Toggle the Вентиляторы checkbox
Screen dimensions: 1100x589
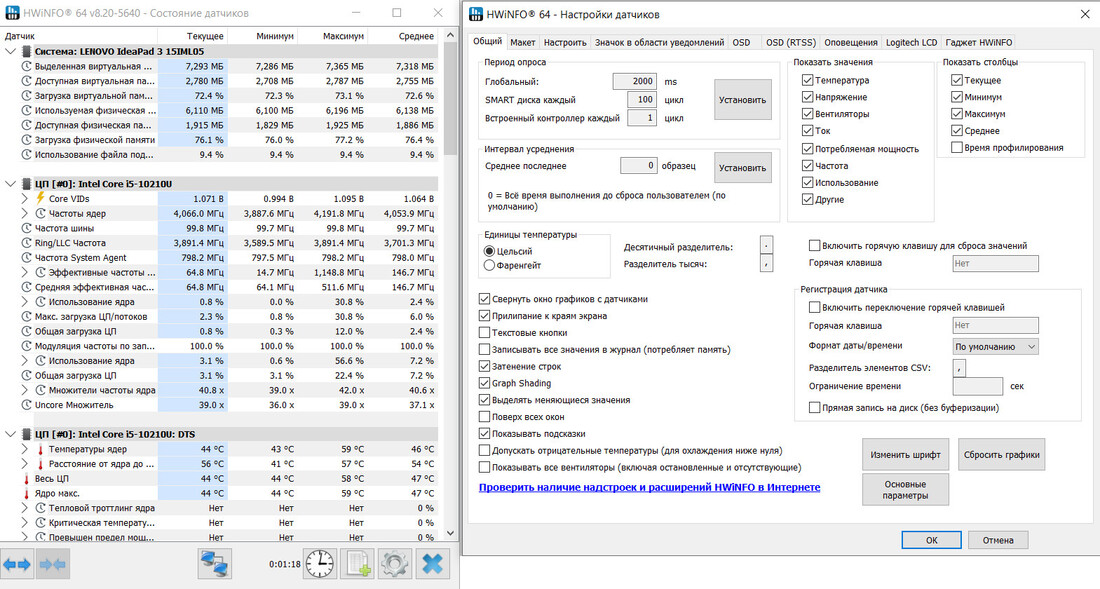[x=807, y=114]
